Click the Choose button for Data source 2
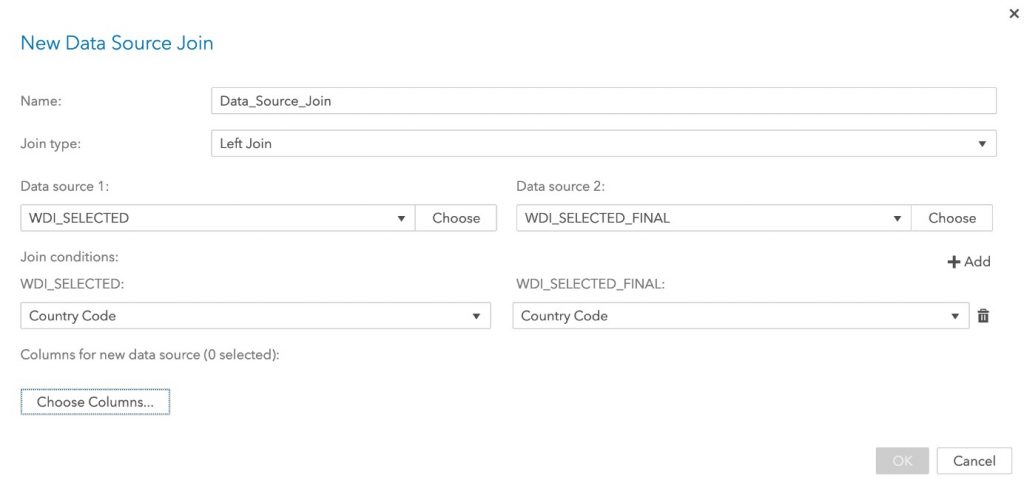The height and width of the screenshot is (486, 1024). tap(952, 218)
